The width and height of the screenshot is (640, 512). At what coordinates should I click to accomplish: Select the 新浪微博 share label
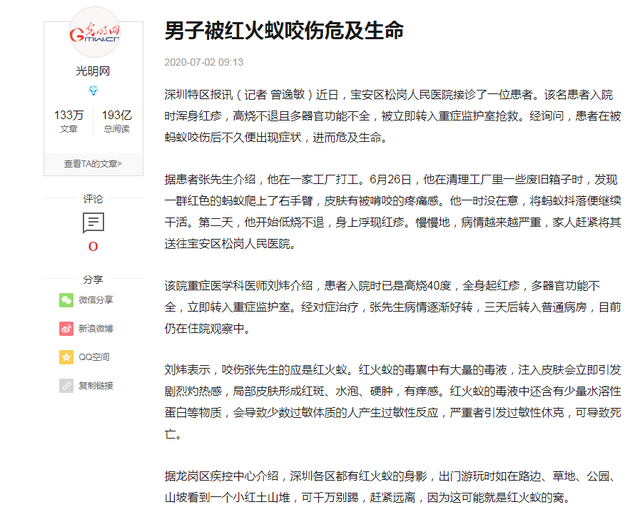click(x=96, y=329)
